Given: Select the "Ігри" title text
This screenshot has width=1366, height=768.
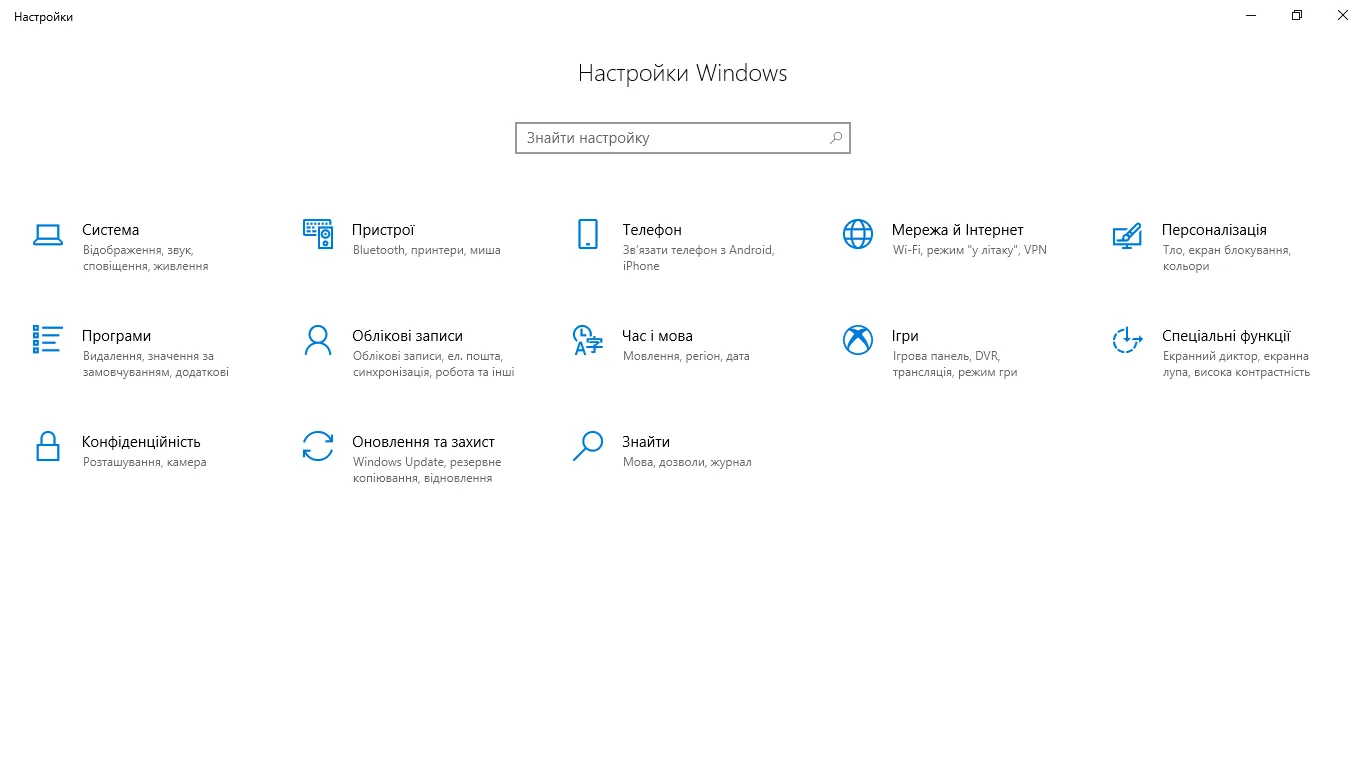Looking at the screenshot, I should (x=905, y=336).
